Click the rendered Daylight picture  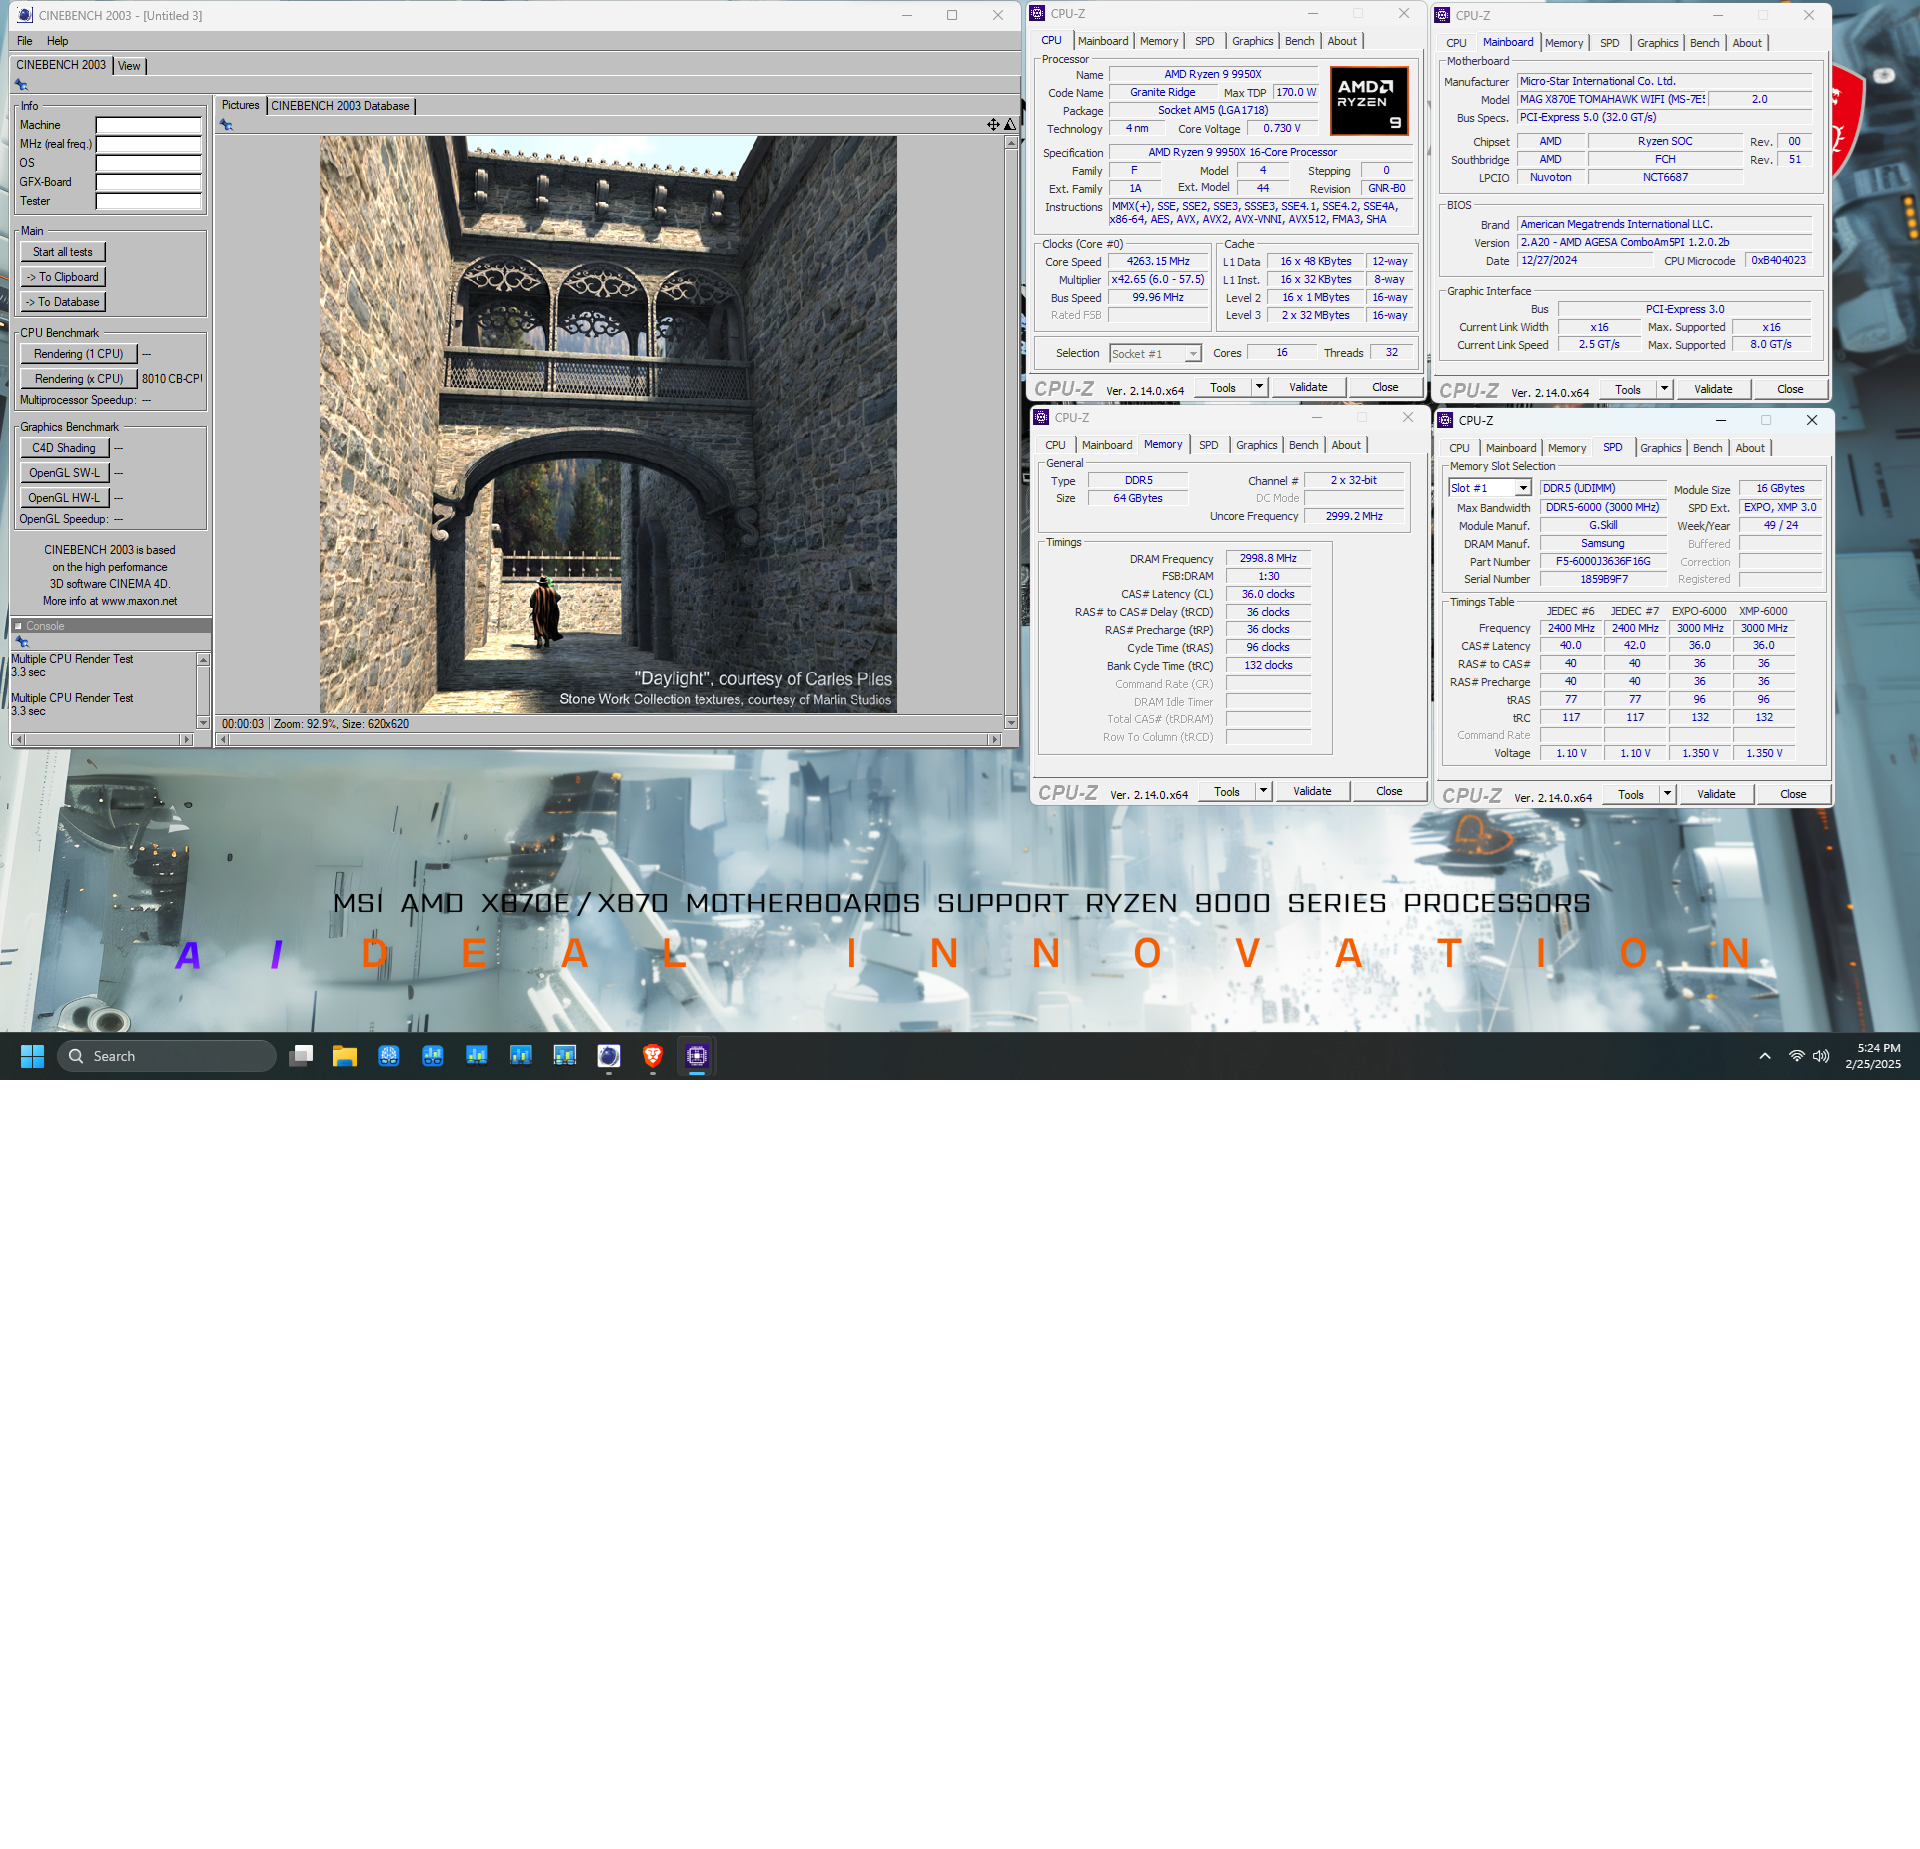tap(608, 424)
